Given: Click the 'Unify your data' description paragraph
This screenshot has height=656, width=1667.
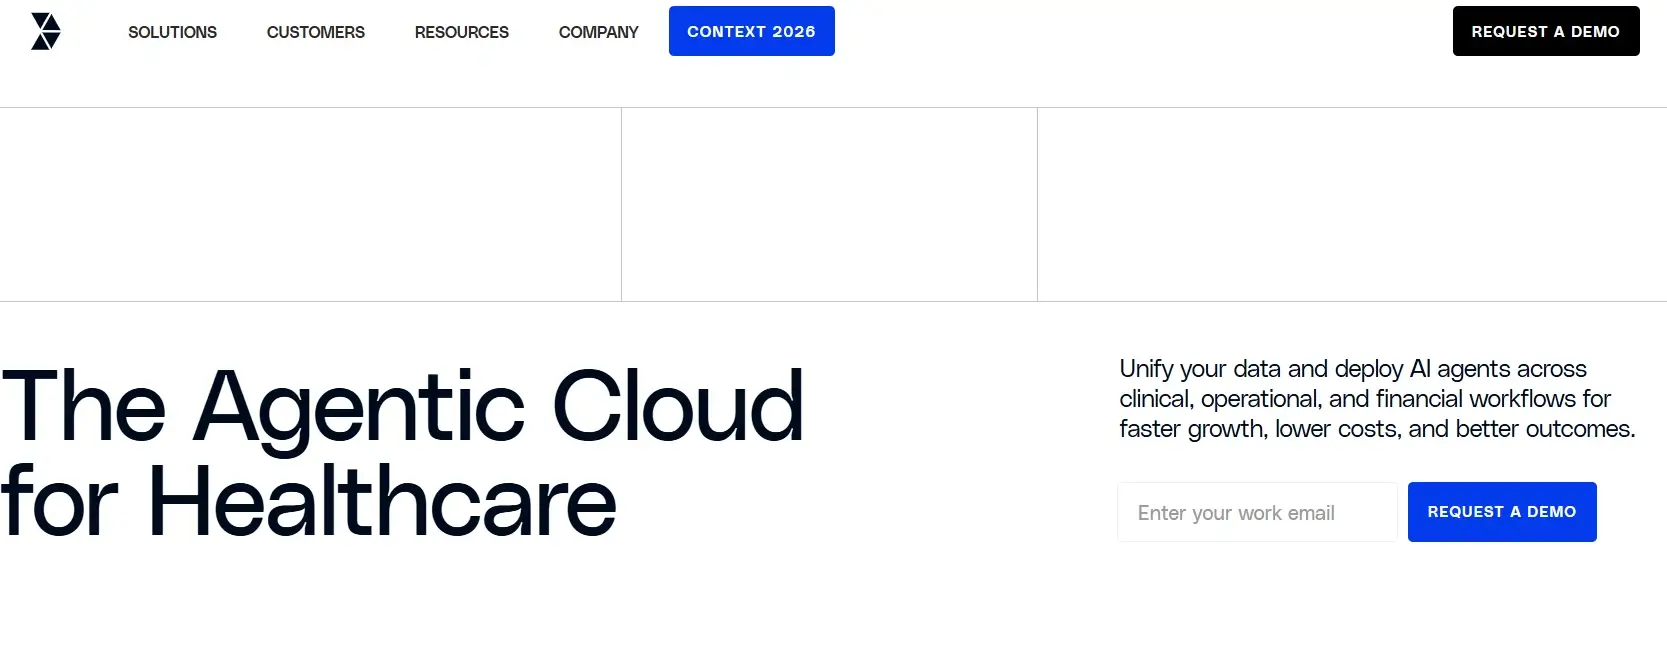Looking at the screenshot, I should pyautogui.click(x=1377, y=399).
